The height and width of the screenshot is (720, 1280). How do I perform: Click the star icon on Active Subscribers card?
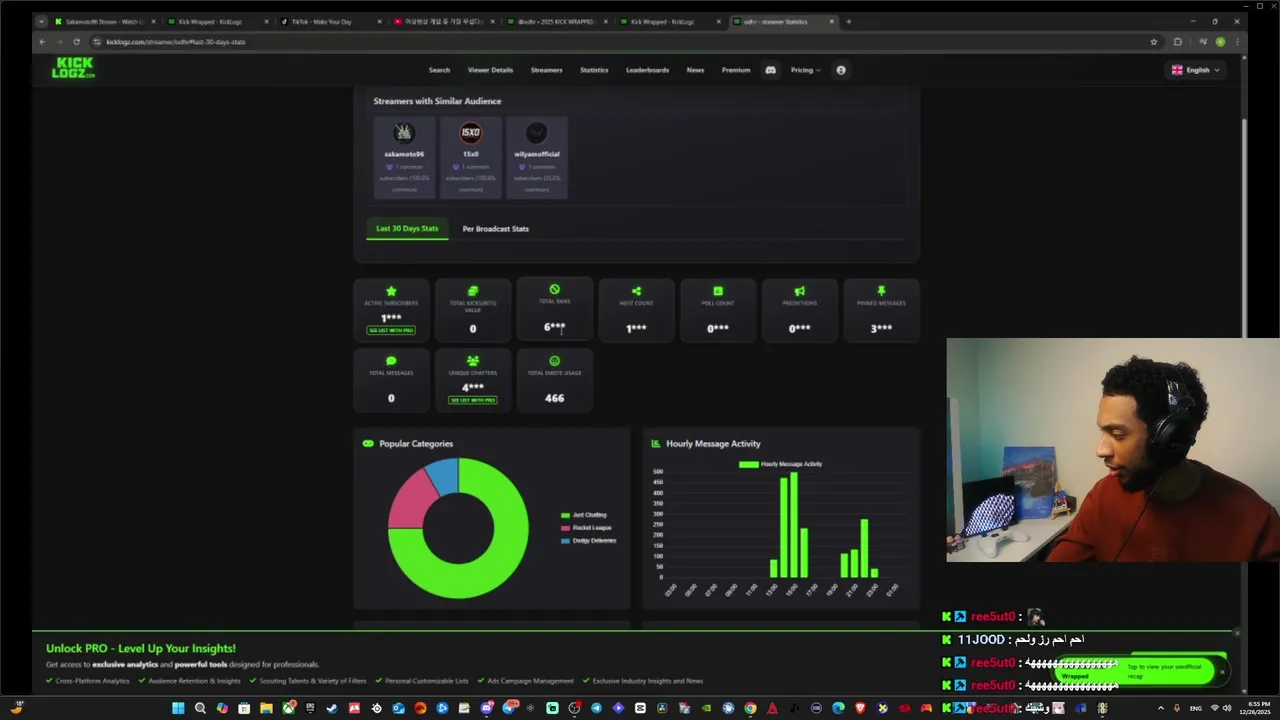tap(391, 291)
